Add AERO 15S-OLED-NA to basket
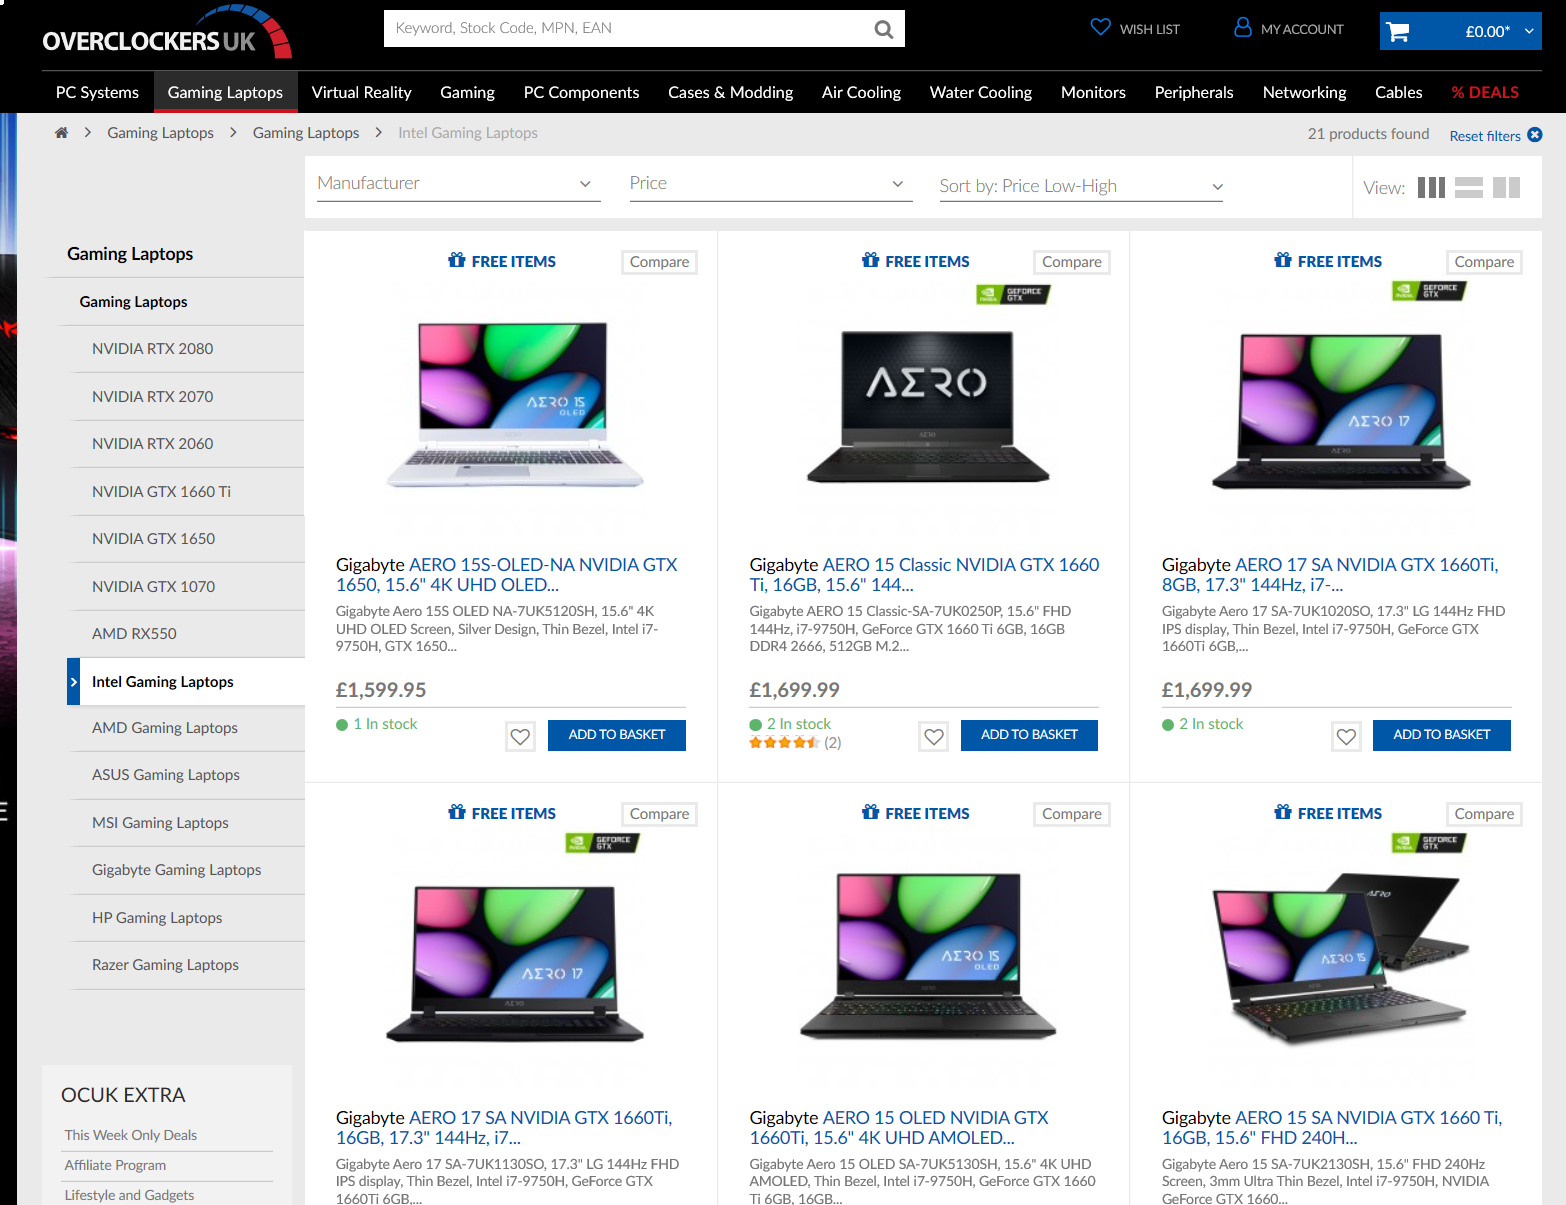 coord(616,735)
